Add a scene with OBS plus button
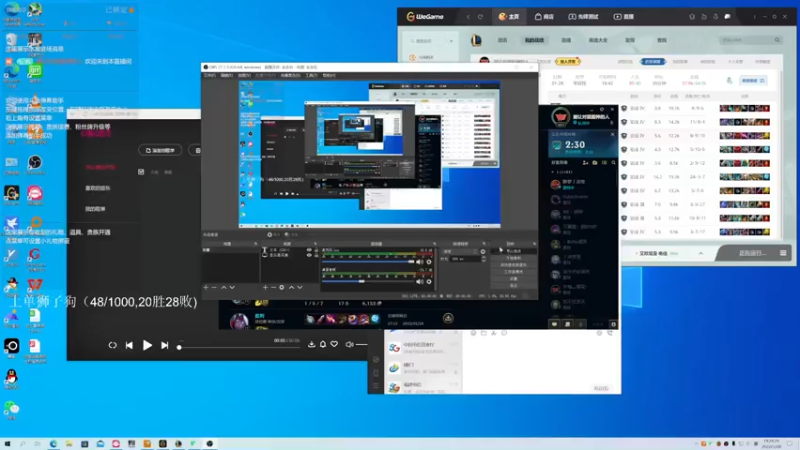This screenshot has width=800, height=450. [x=206, y=288]
